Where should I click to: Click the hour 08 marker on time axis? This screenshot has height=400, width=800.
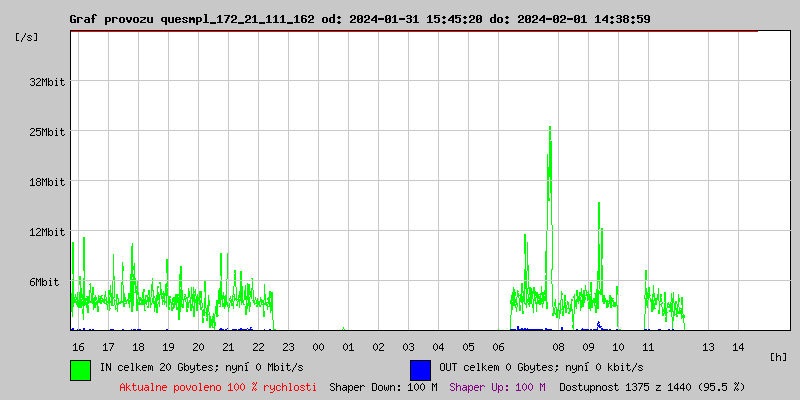pyautogui.click(x=558, y=347)
